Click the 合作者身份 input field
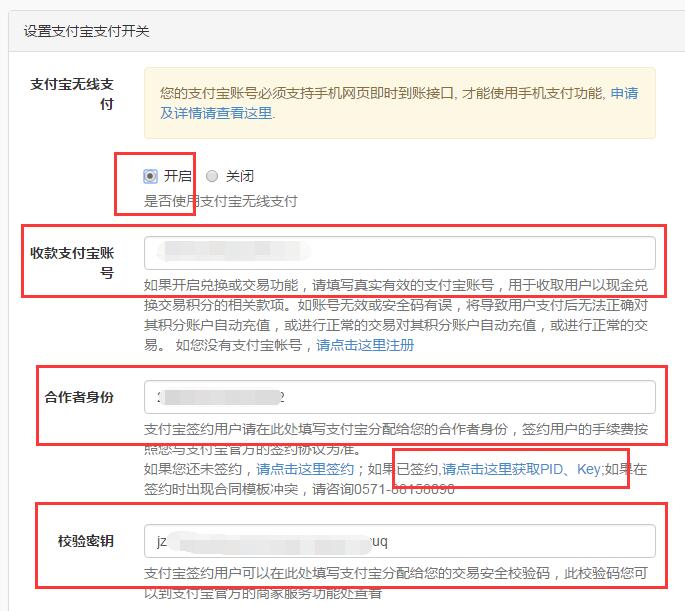685x611 pixels. (400, 397)
